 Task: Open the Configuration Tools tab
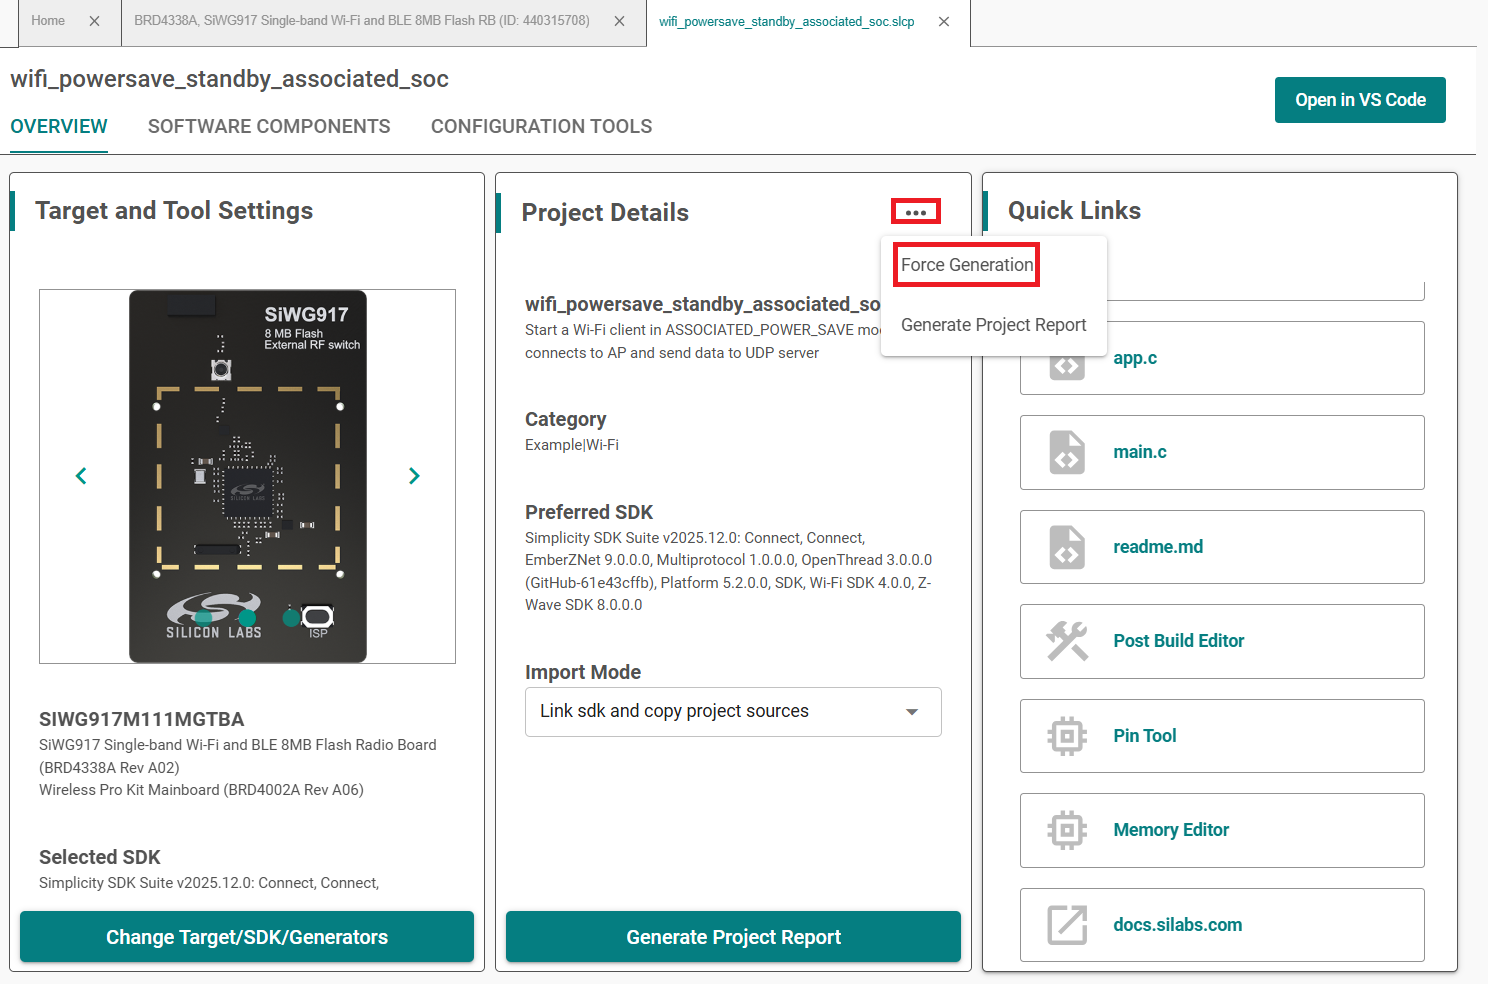[x=541, y=127]
